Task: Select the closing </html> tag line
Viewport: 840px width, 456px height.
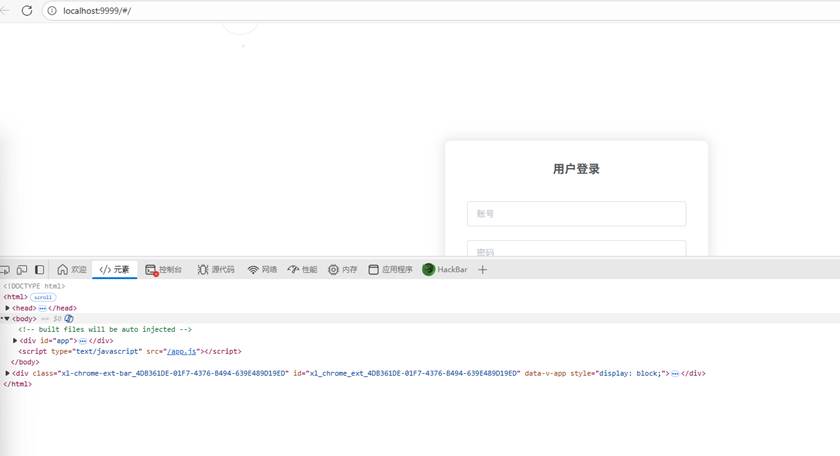Action: [18, 384]
